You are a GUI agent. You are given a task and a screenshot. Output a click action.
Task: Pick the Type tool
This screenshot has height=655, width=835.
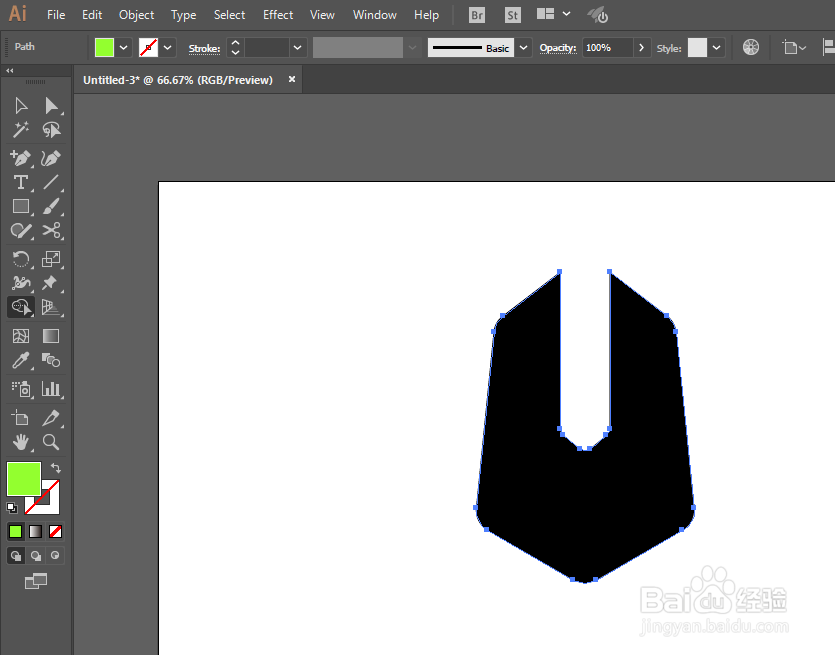click(x=21, y=182)
